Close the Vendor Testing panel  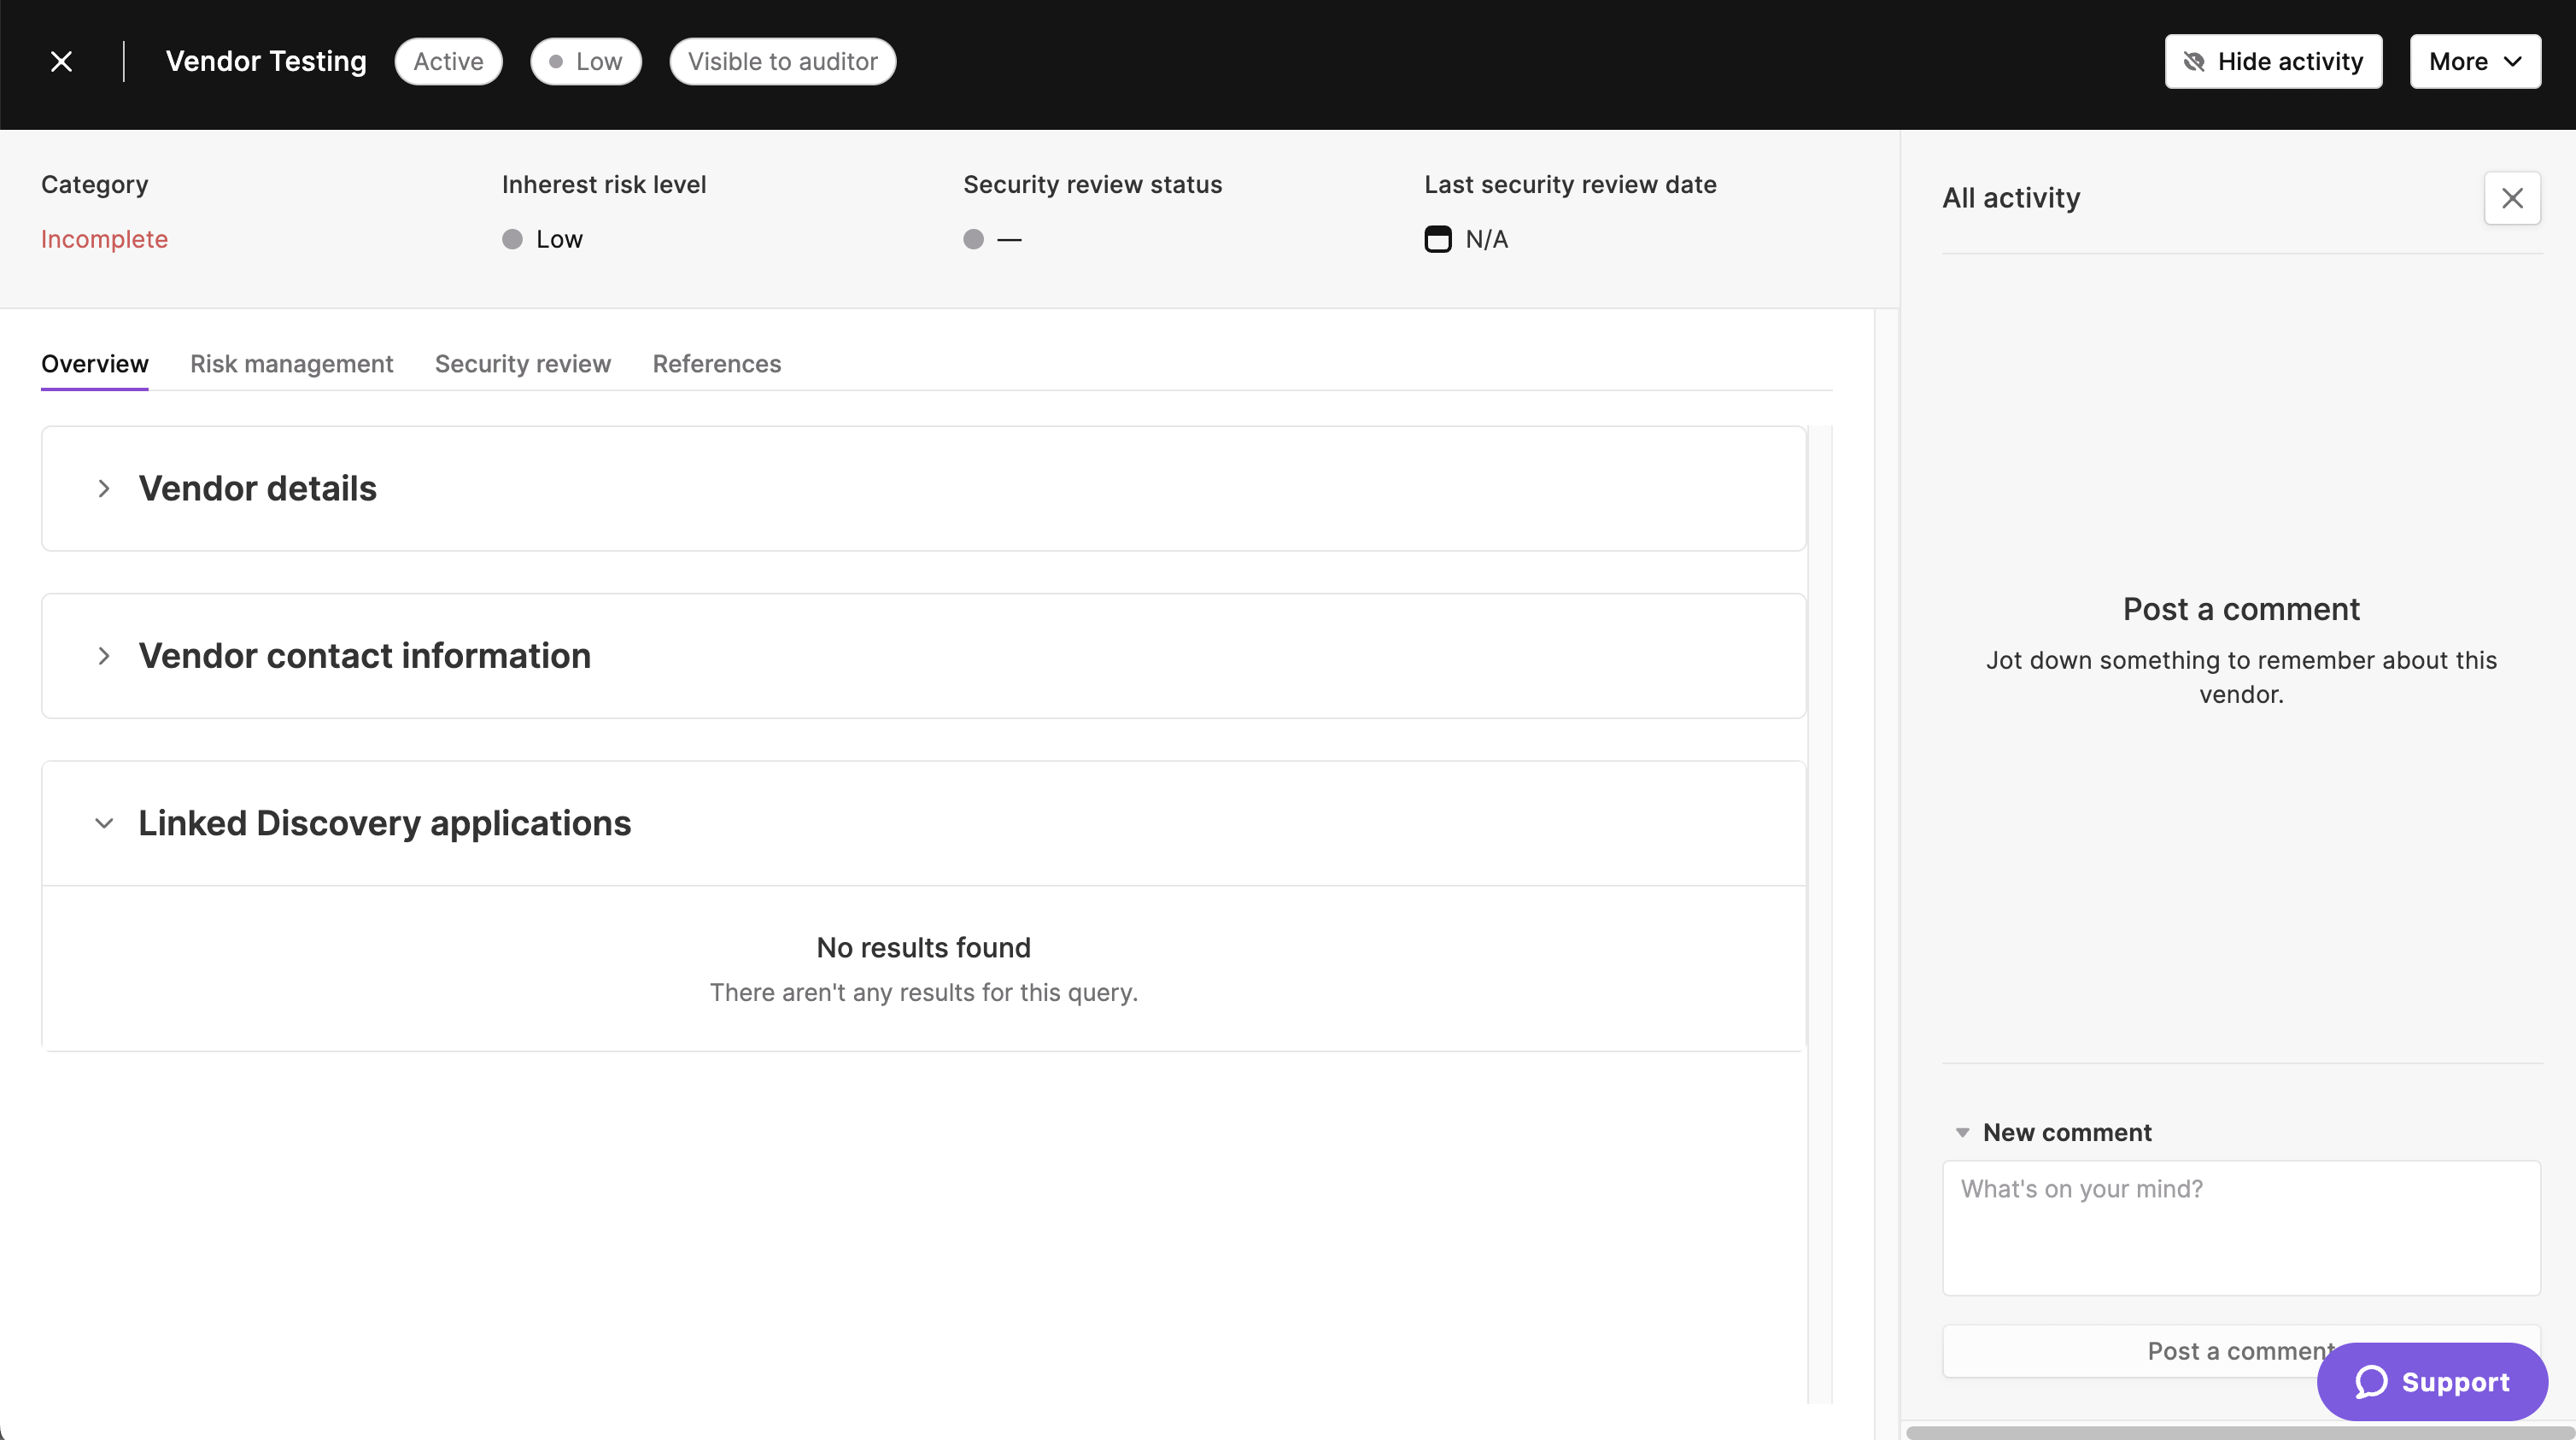[x=61, y=62]
